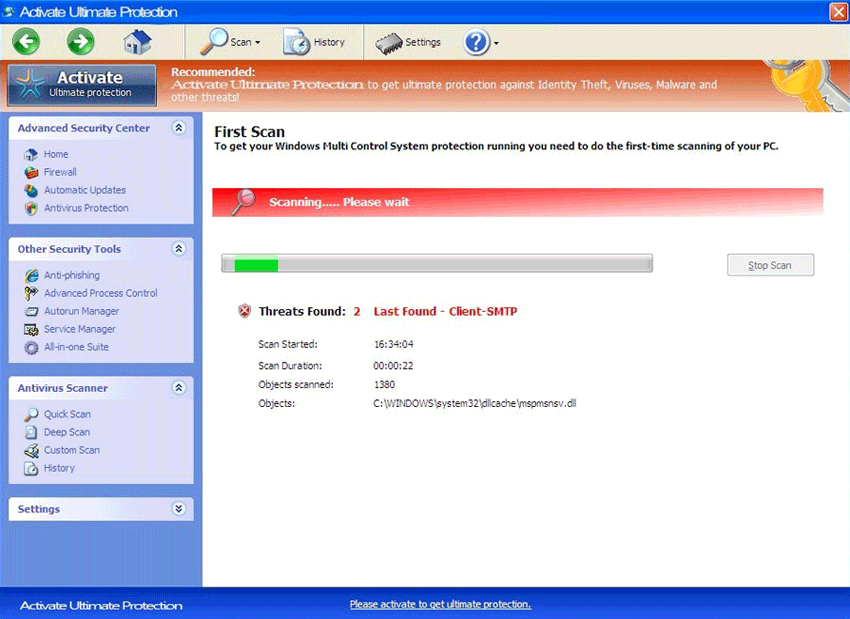Go to the Home house icon in toolbar
Viewport: 850px width, 619px height.
[137, 41]
